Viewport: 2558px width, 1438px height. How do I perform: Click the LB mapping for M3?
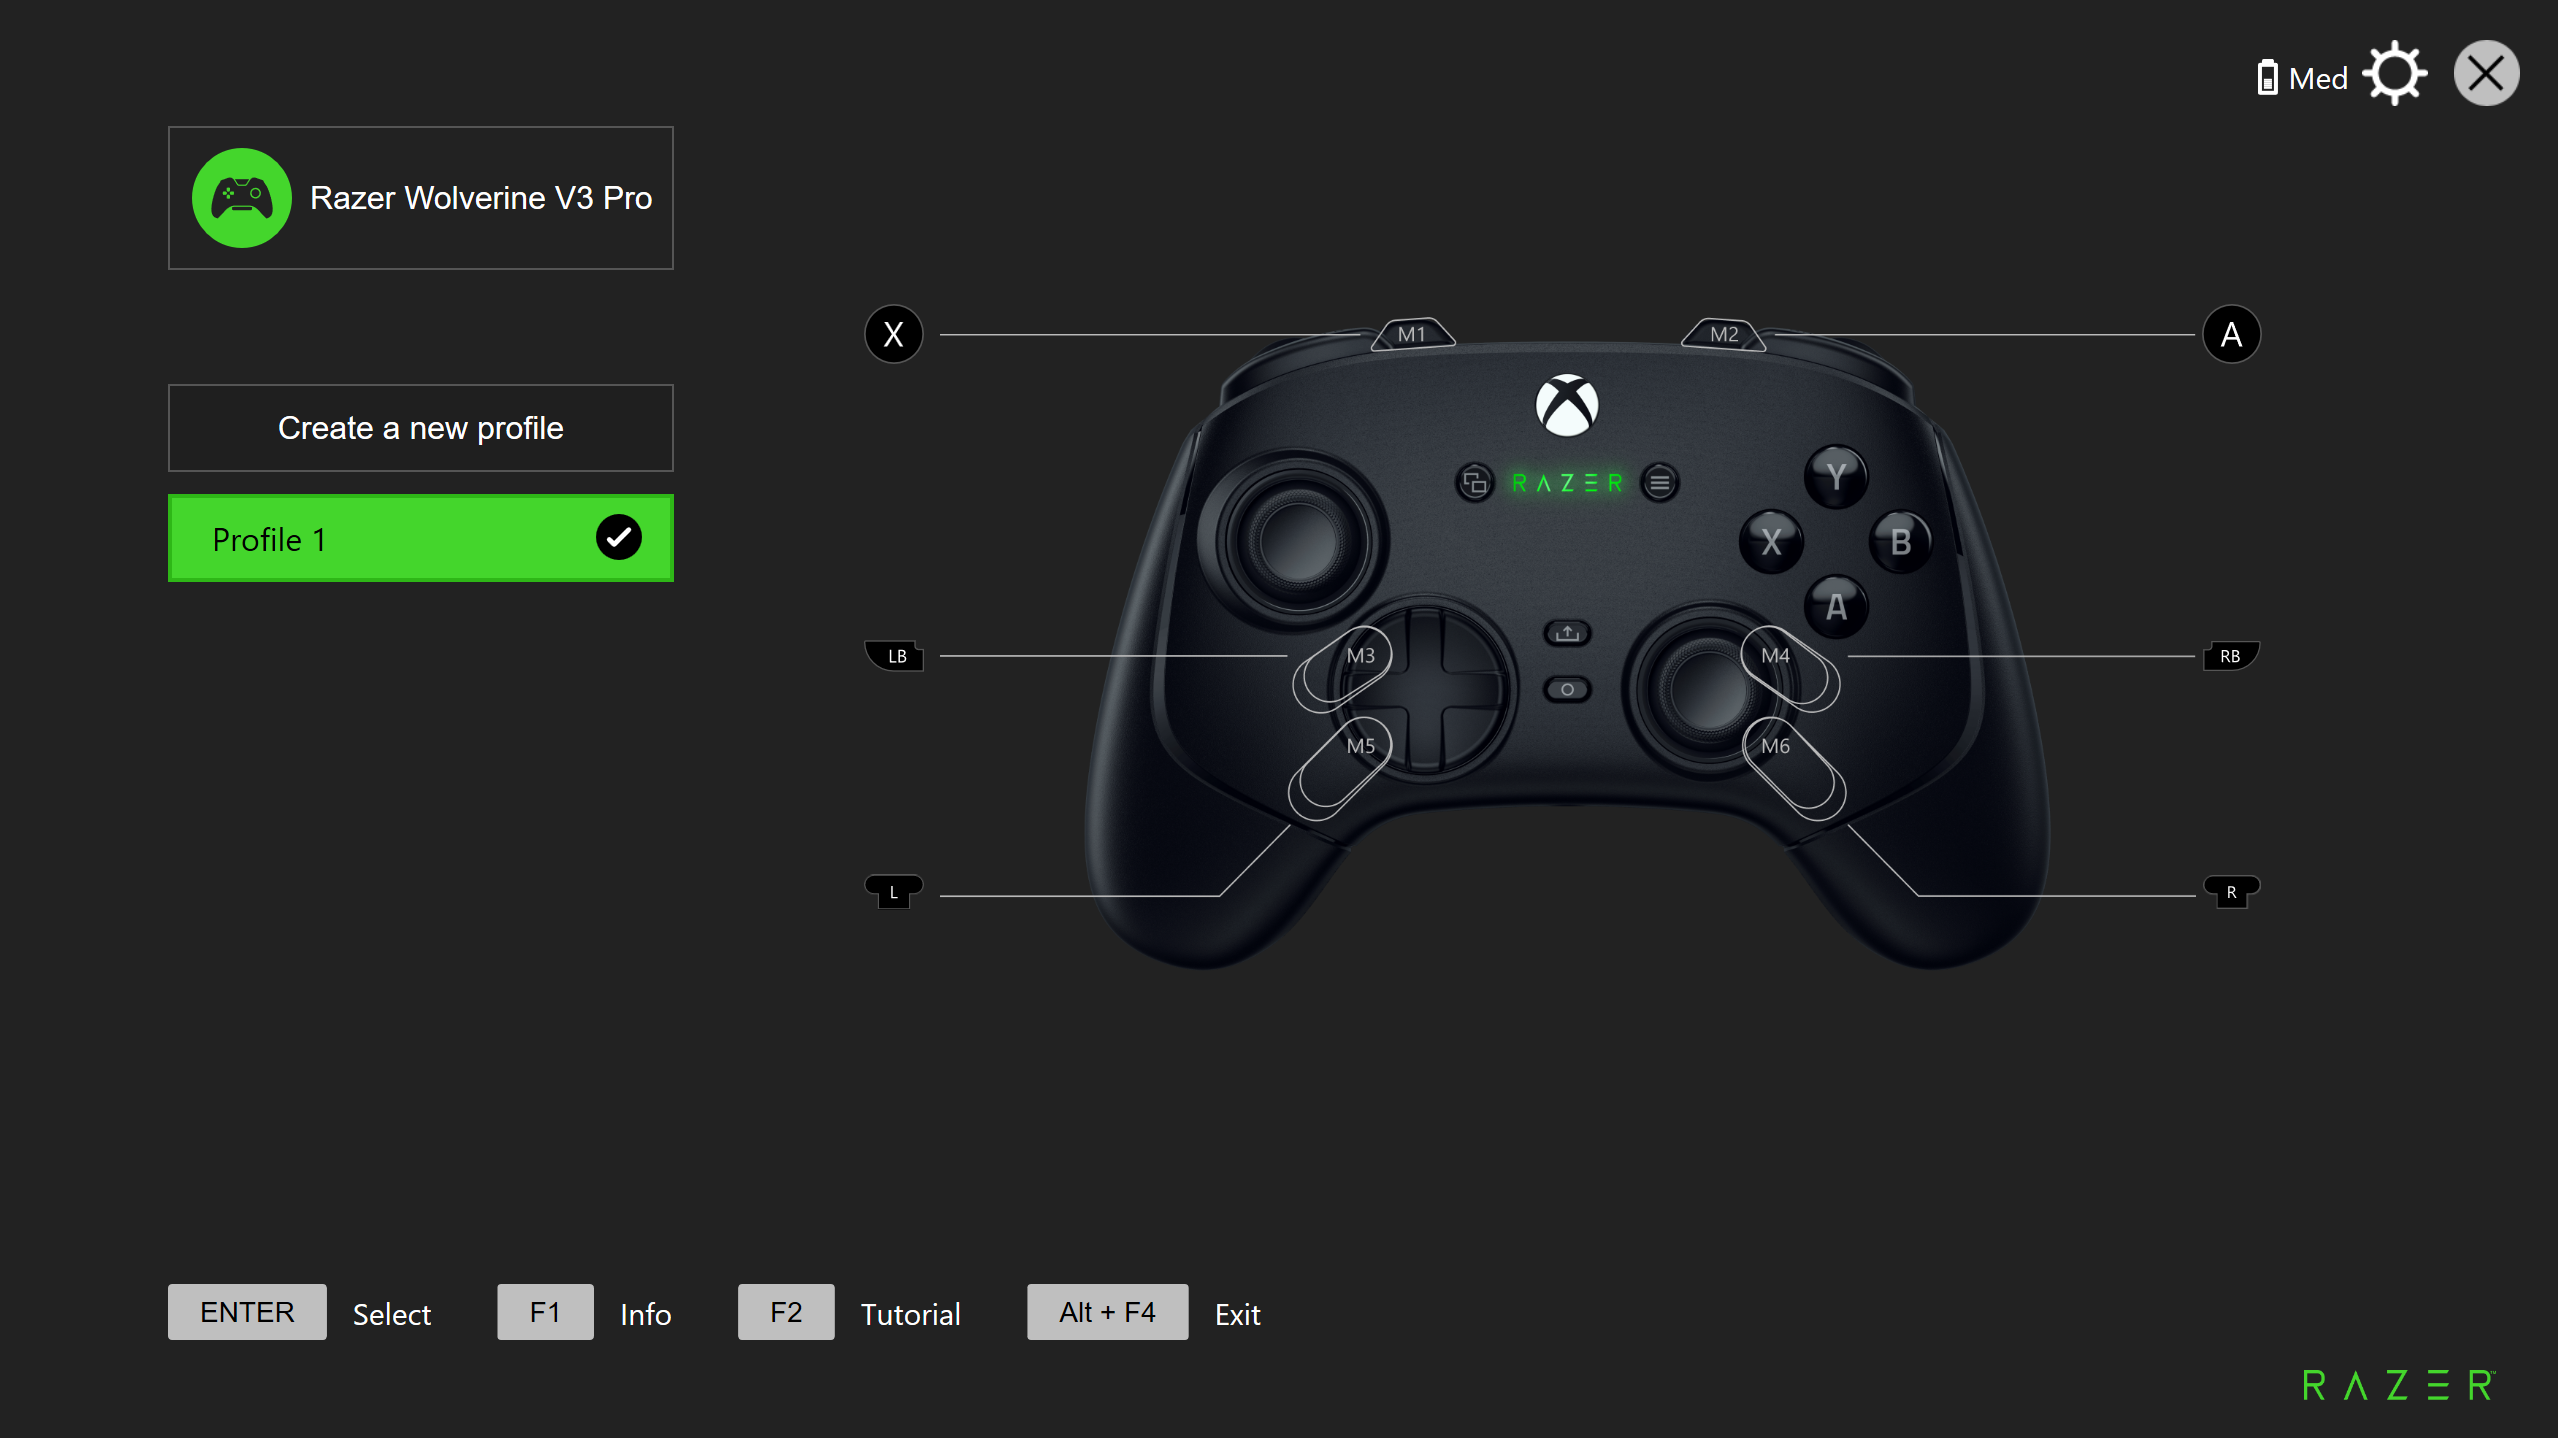[894, 656]
